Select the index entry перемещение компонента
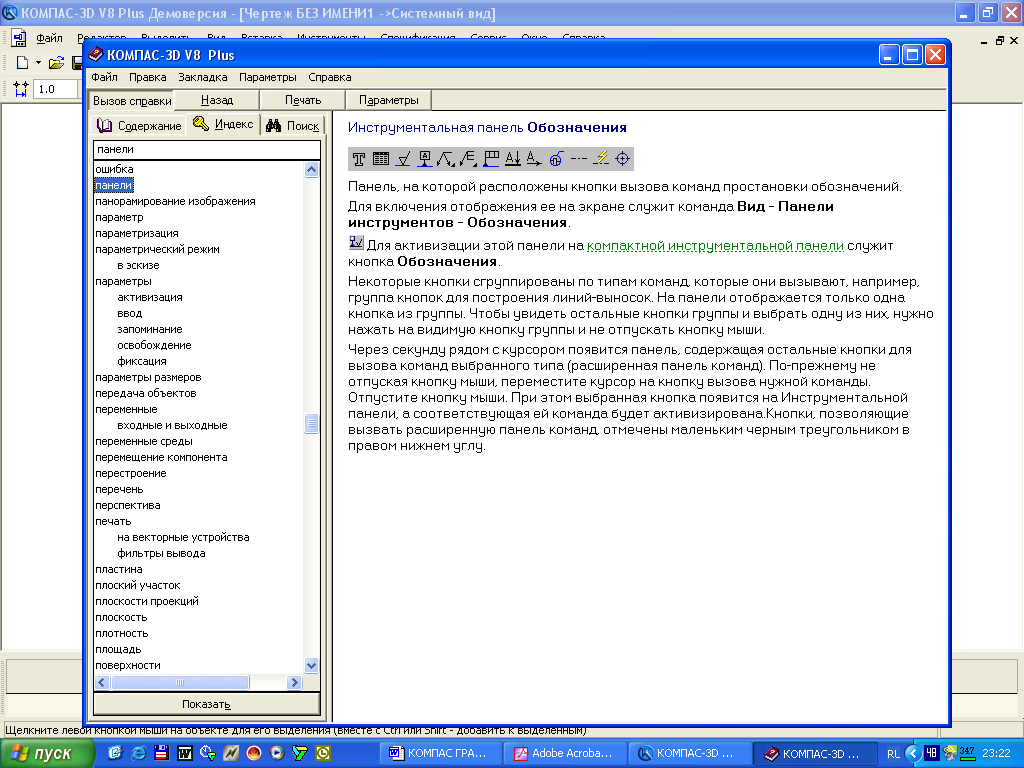The height and width of the screenshot is (768, 1024). [161, 457]
